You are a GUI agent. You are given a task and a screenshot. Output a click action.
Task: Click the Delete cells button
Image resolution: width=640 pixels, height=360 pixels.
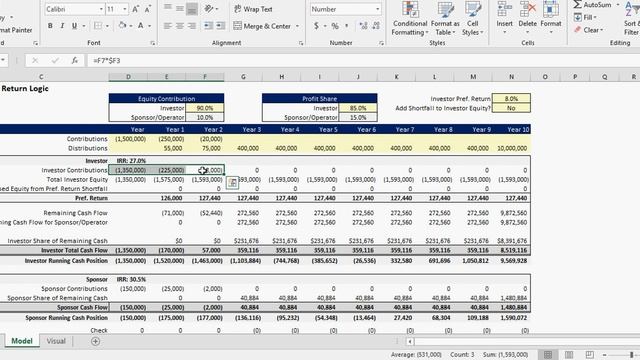pyautogui.click(x=527, y=19)
